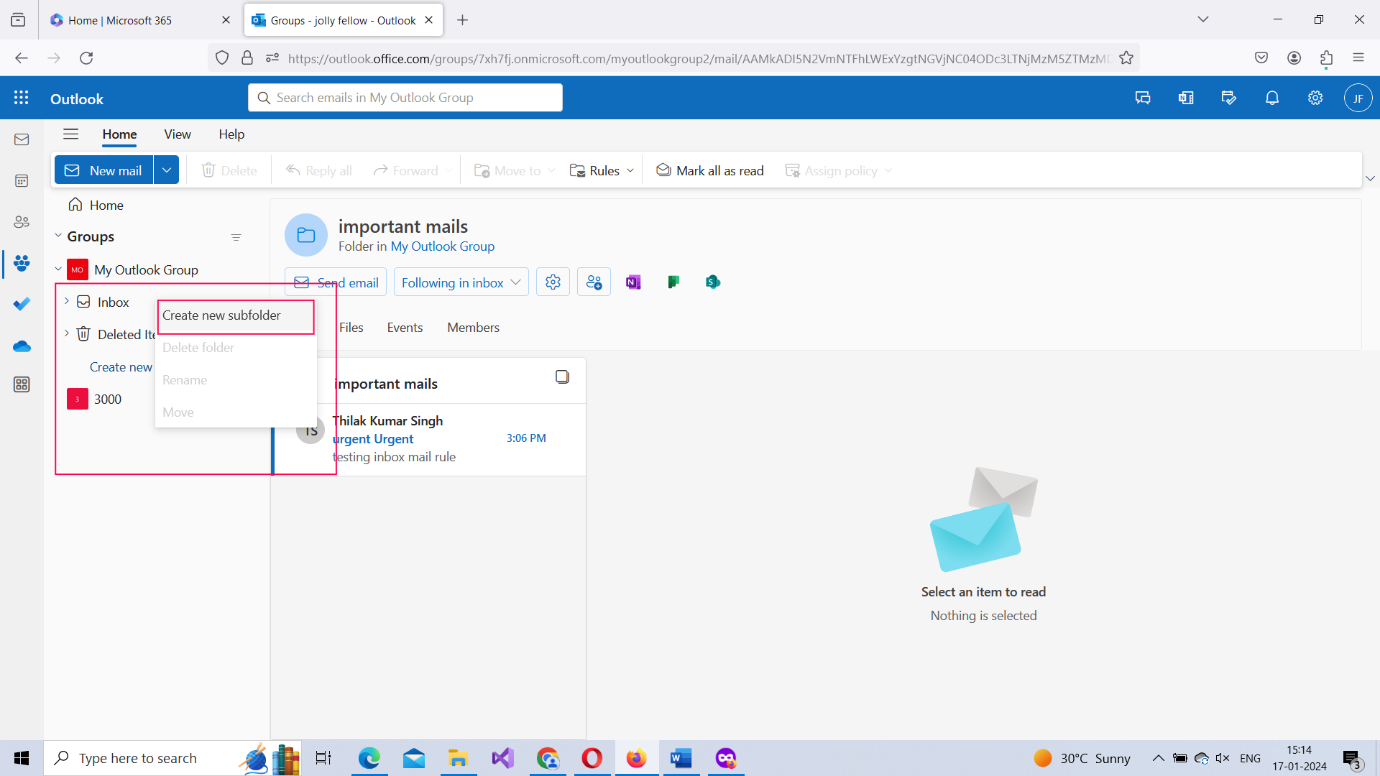Open the Events tab of the group
This screenshot has height=776, width=1380.
pos(405,327)
